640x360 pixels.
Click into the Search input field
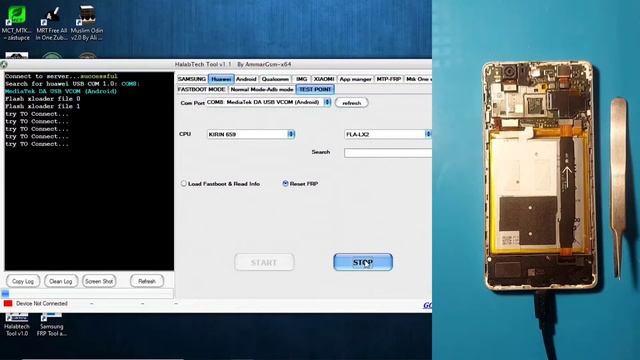click(388, 153)
